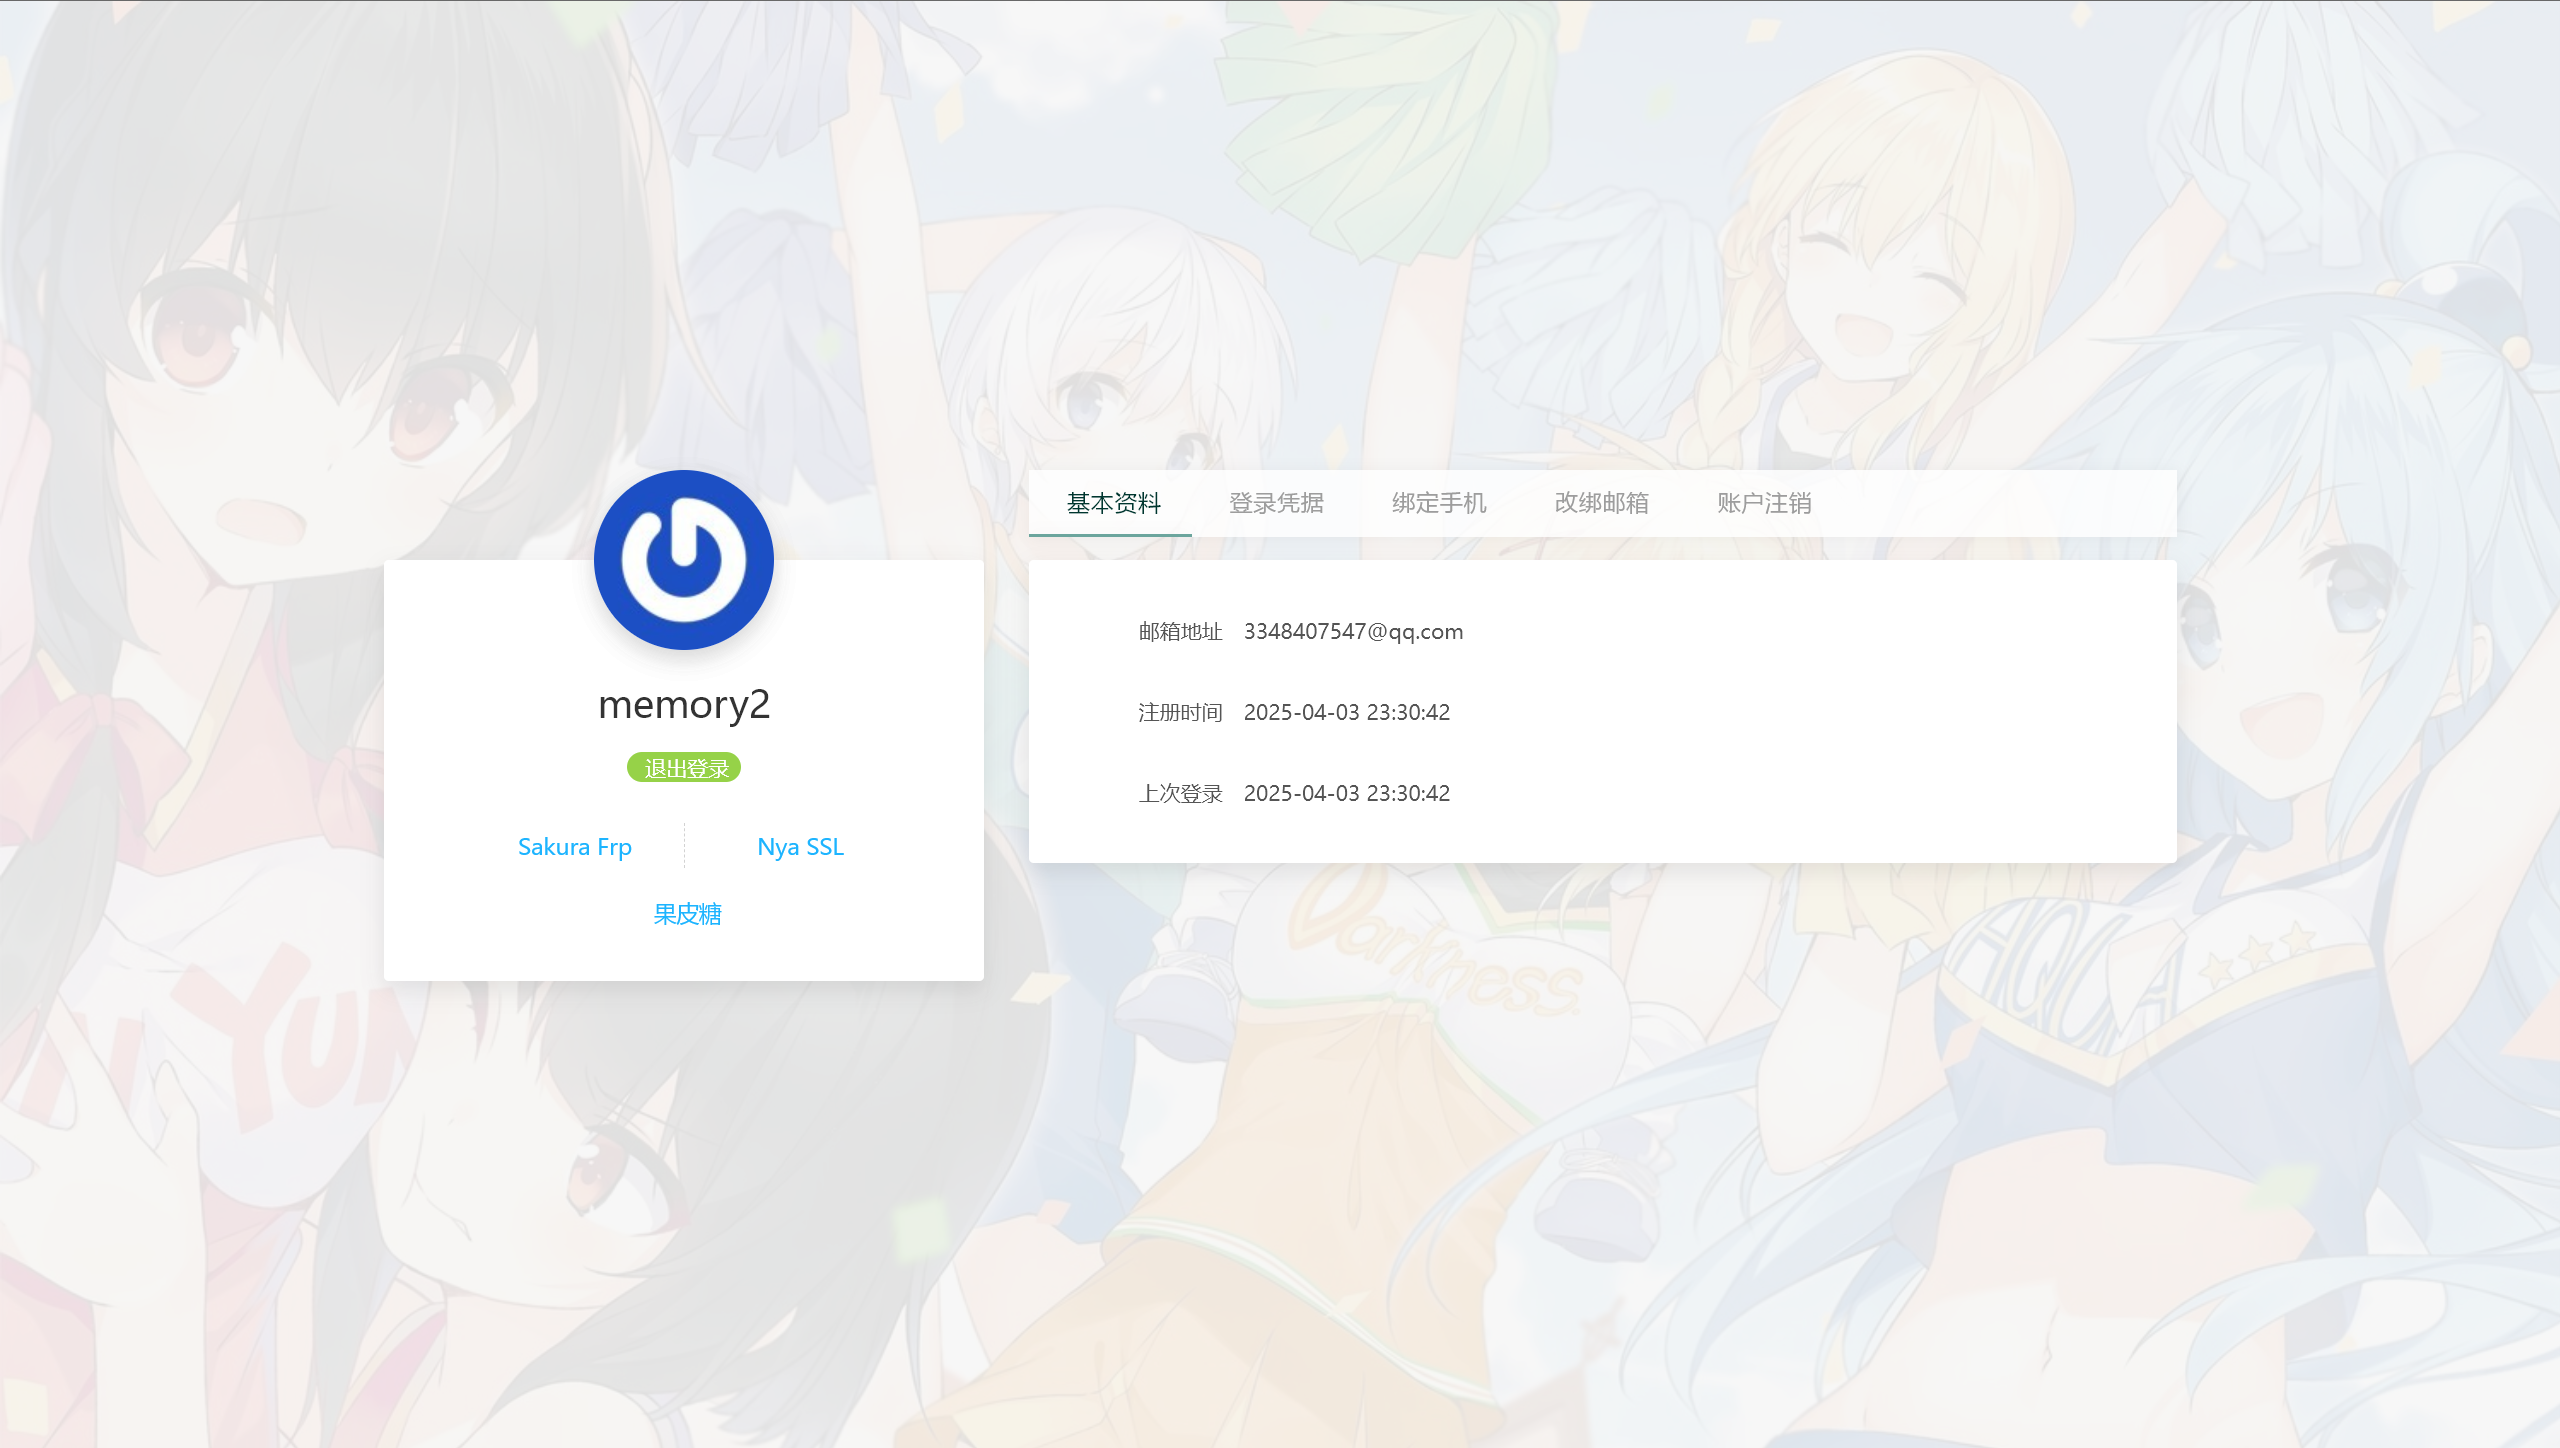Open the Sakura Frp link

click(x=575, y=847)
